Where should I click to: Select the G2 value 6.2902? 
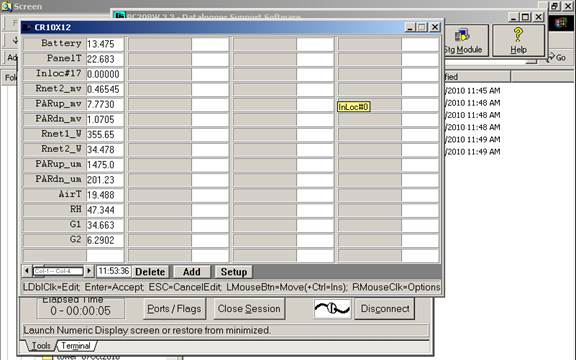pos(105,240)
